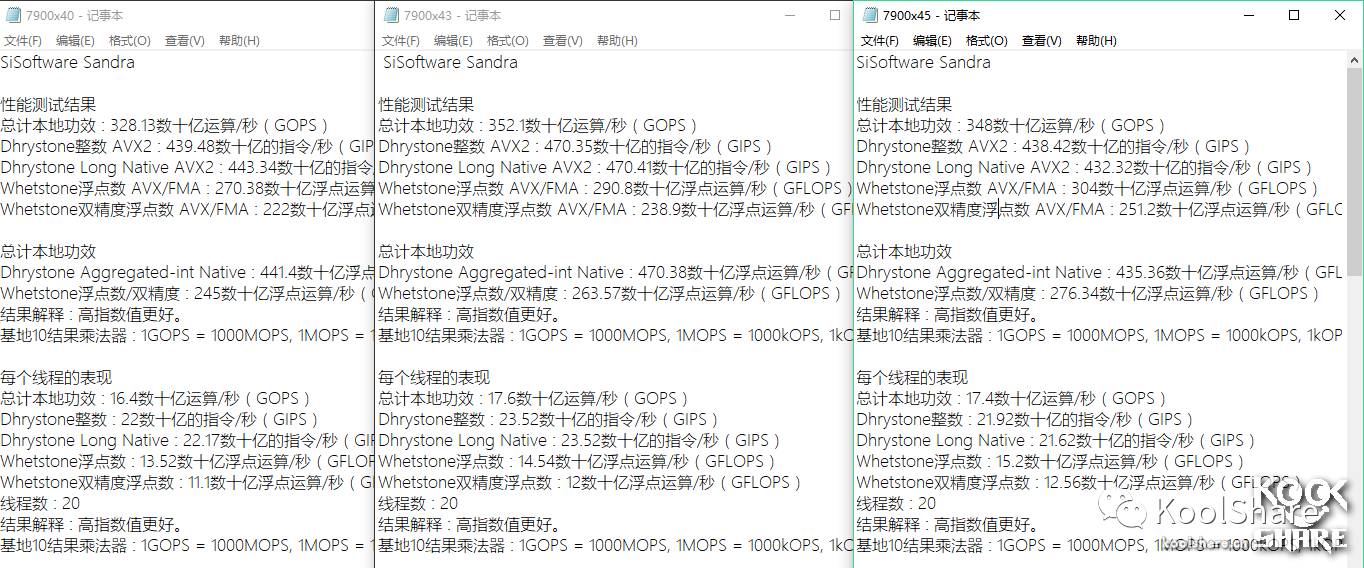Close the 7900x45 Notepad window
The image size is (1364, 568).
1340,15
